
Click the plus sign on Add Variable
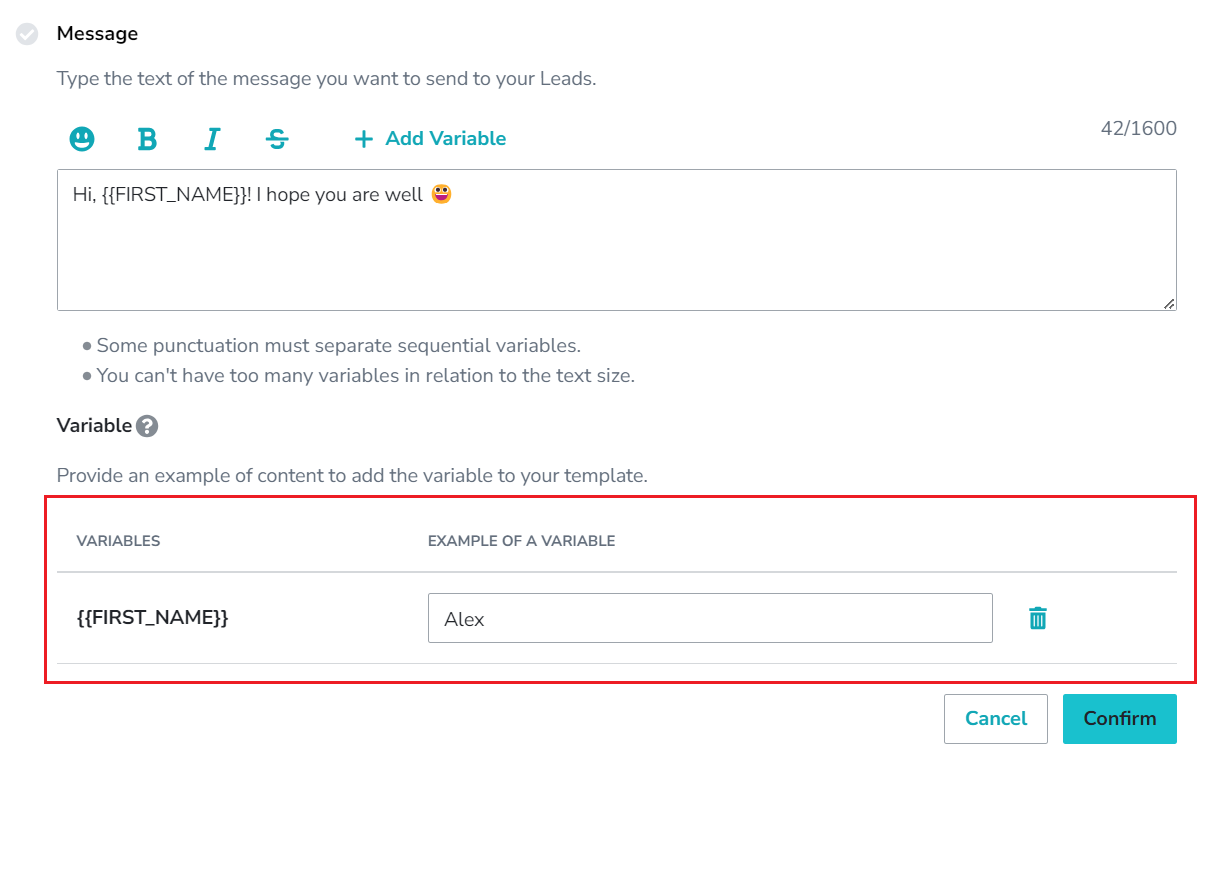coord(362,139)
